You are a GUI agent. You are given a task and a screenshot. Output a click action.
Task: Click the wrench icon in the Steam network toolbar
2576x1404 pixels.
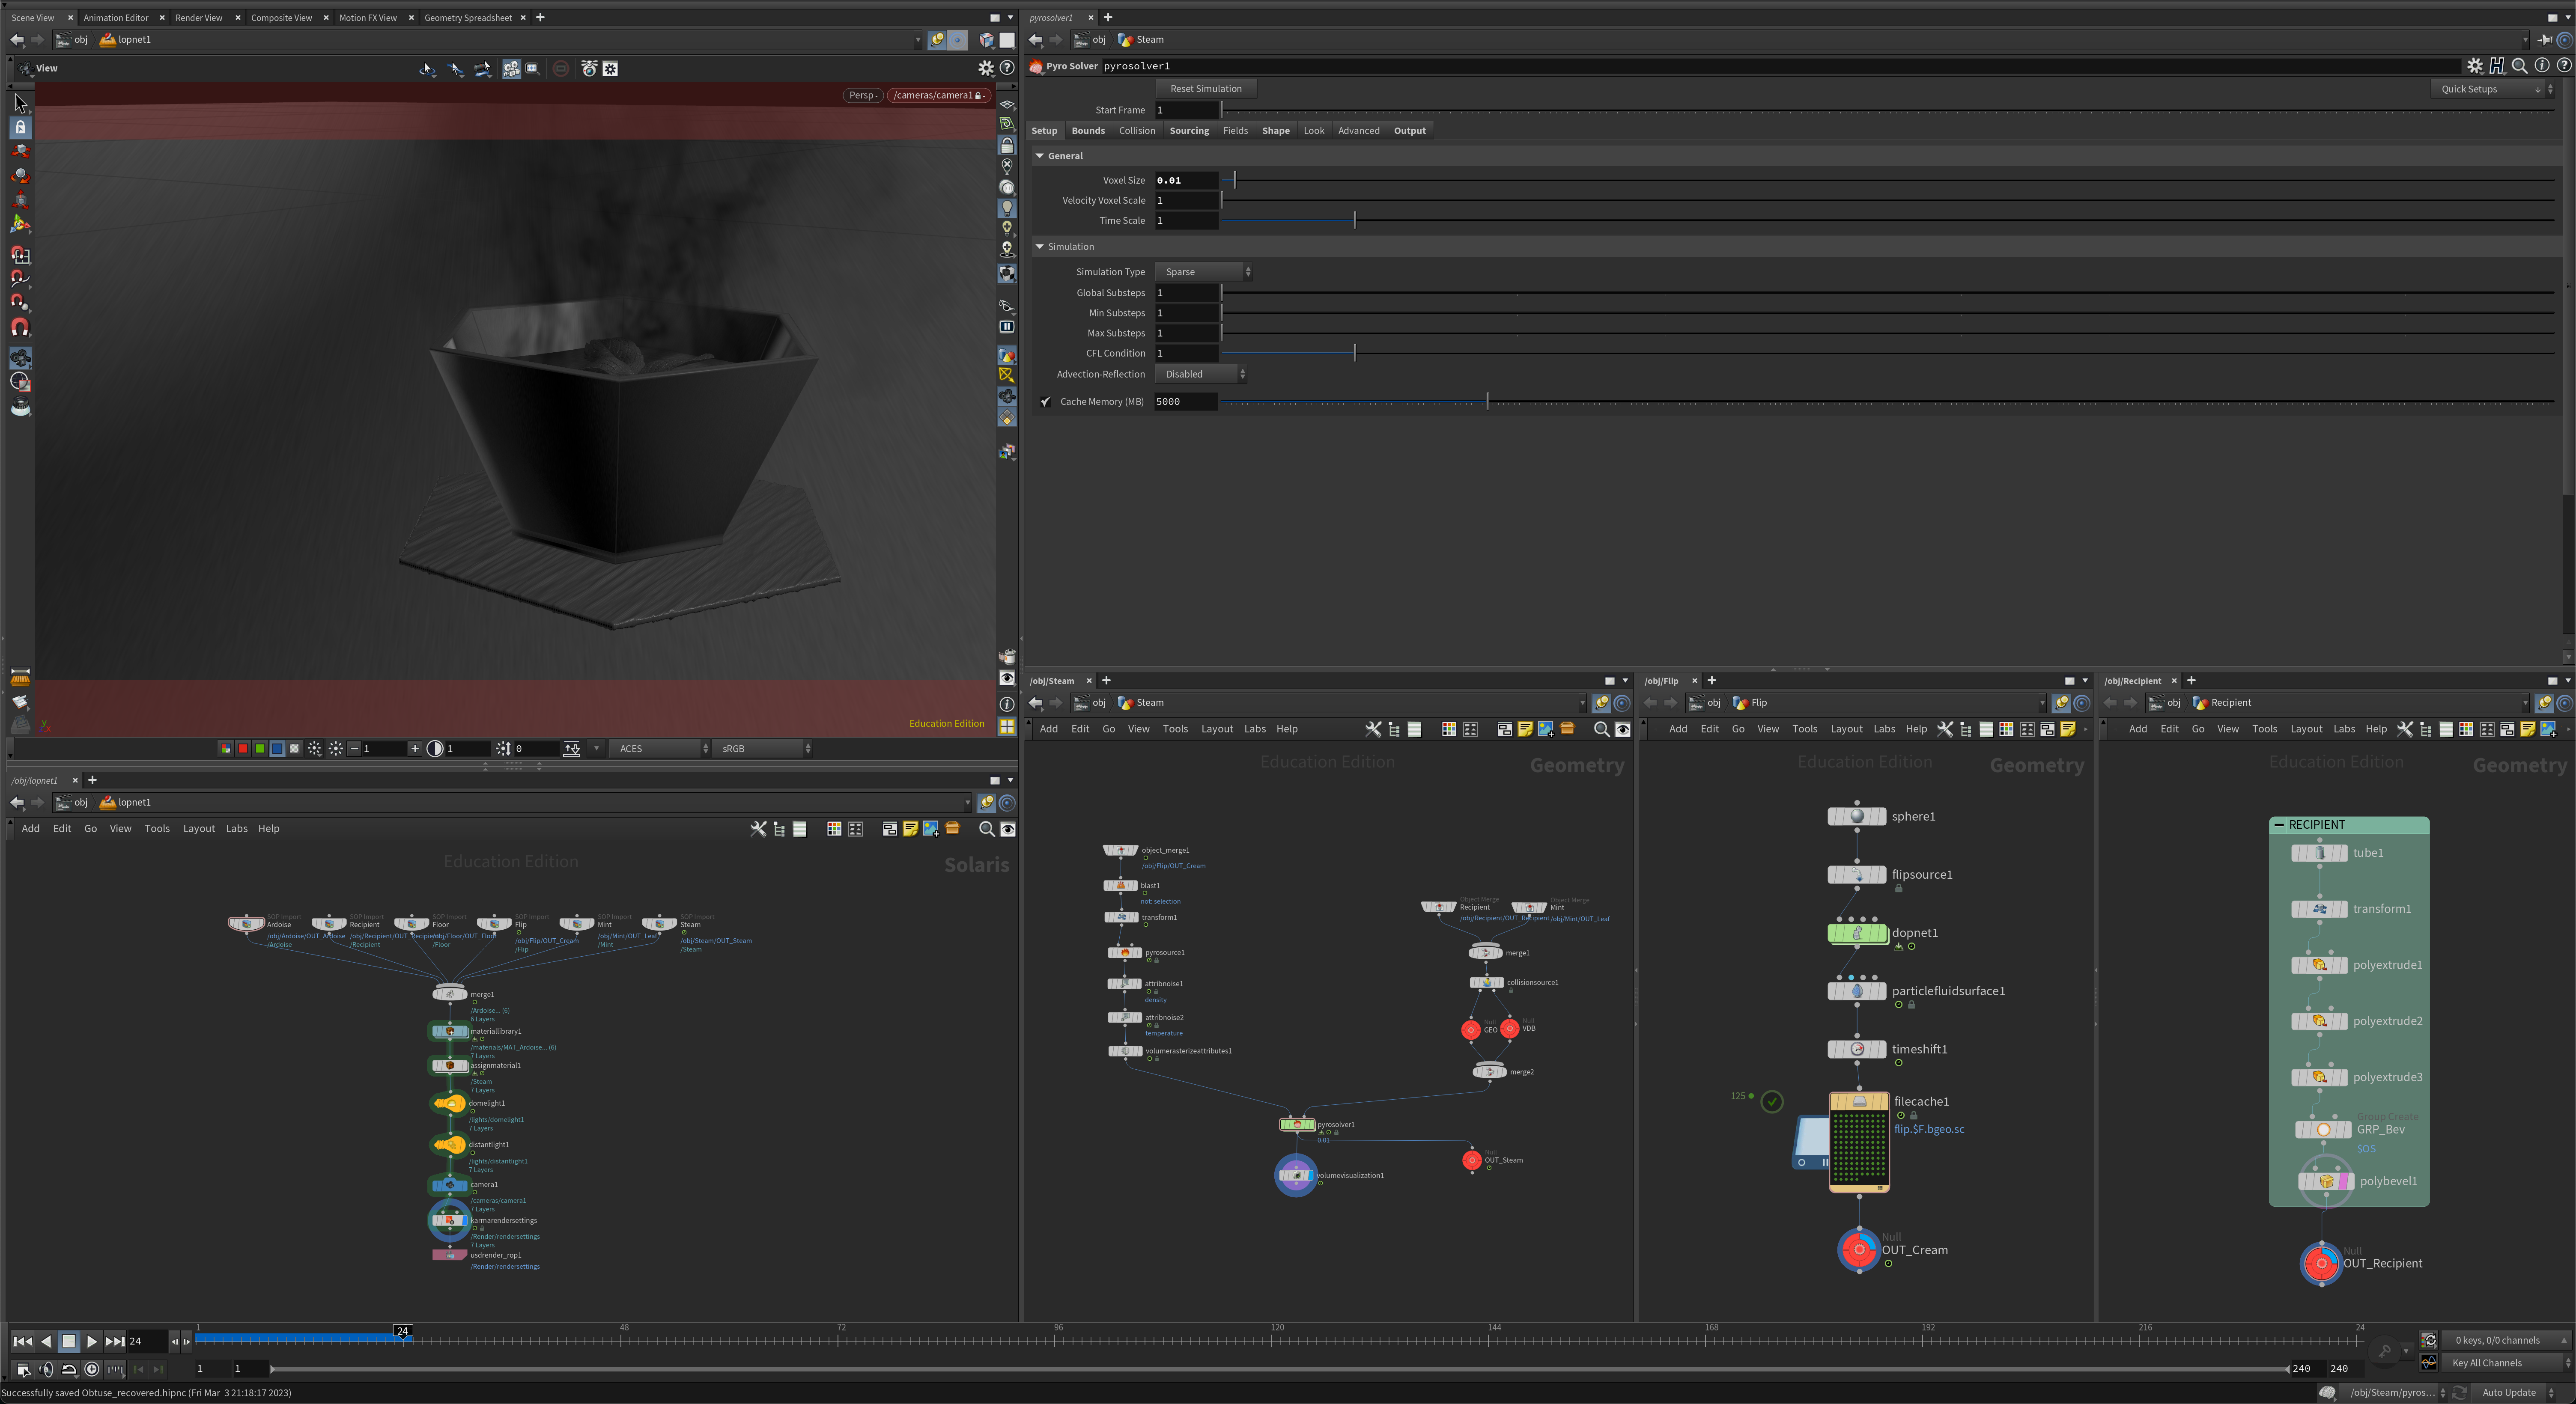(1373, 729)
